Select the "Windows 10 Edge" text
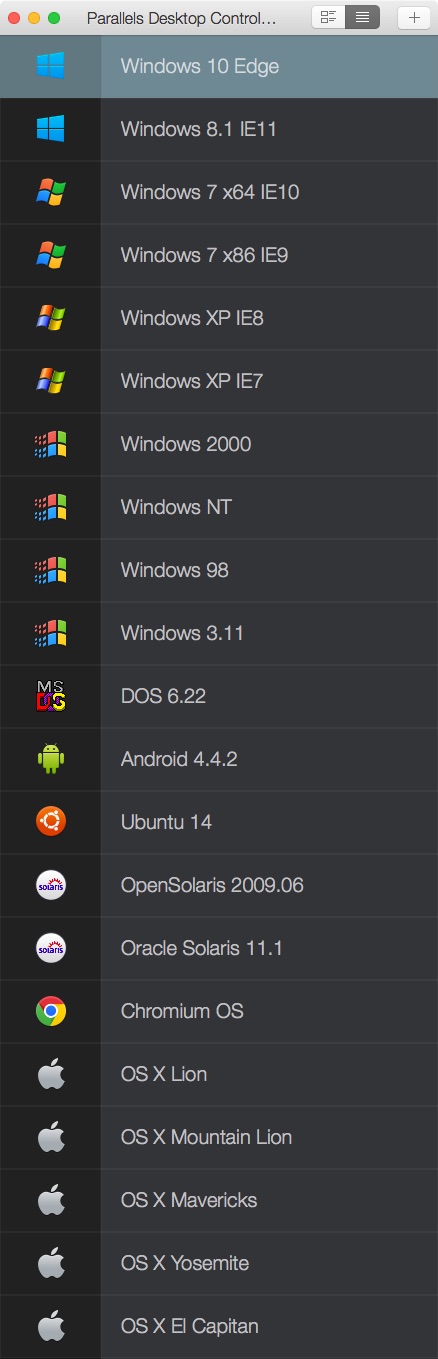 coord(200,66)
